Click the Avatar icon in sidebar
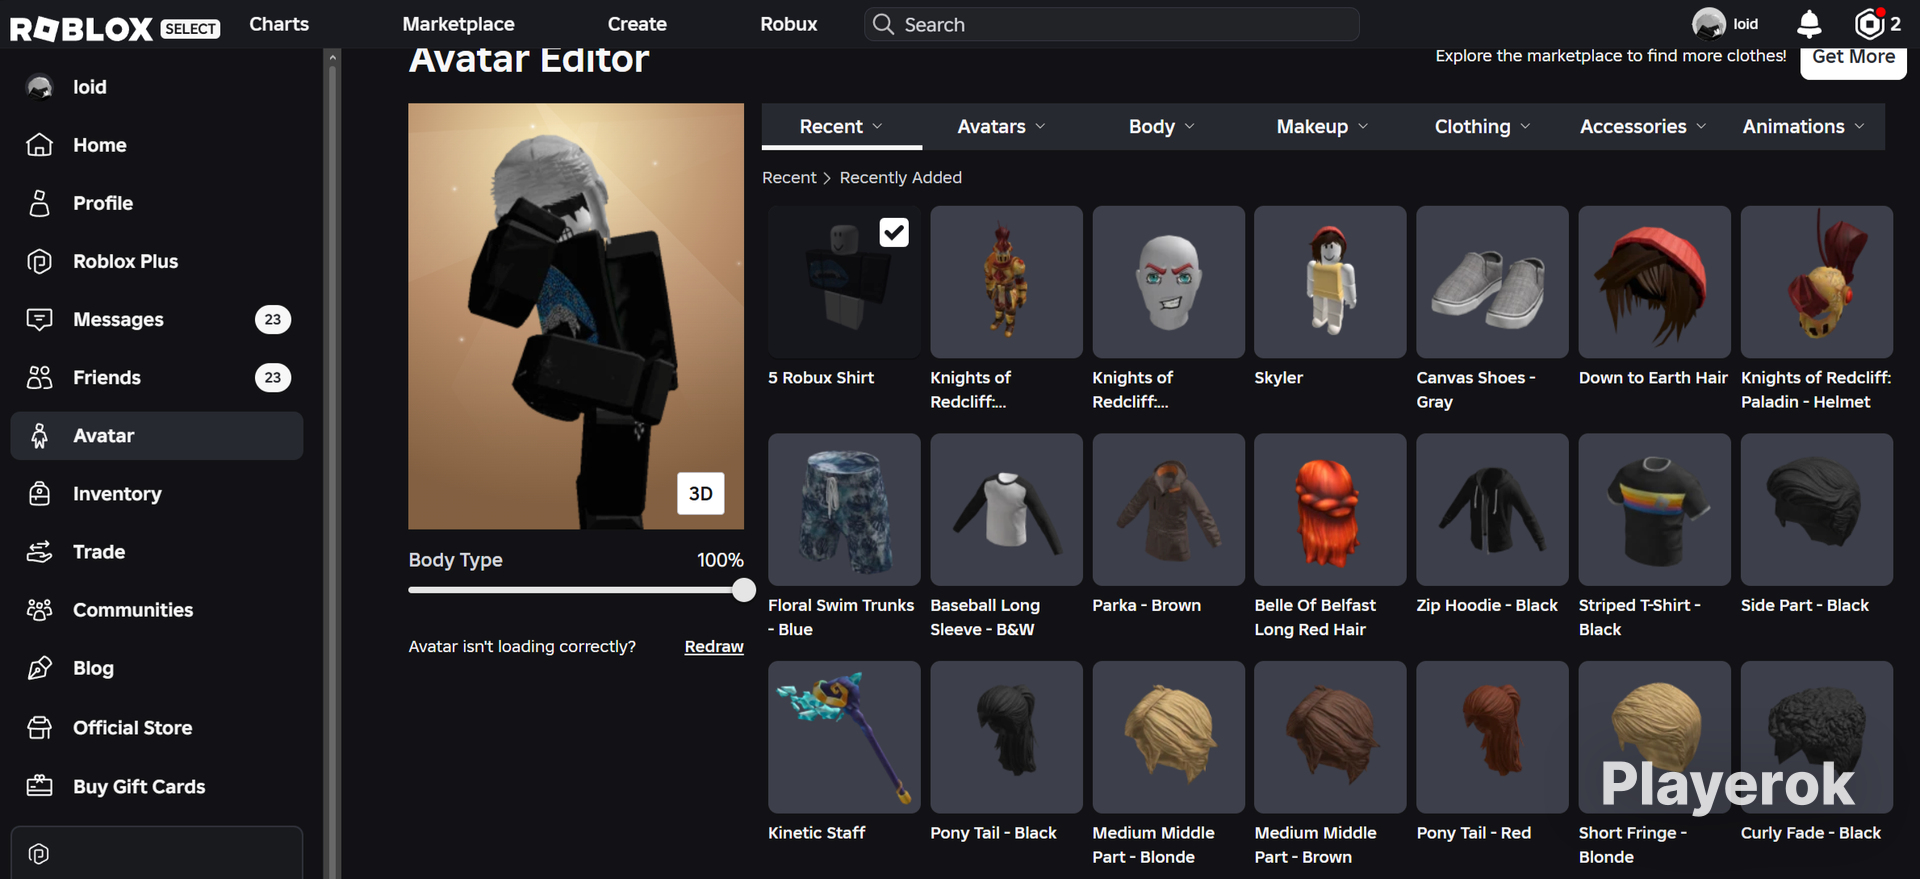 tap(39, 435)
